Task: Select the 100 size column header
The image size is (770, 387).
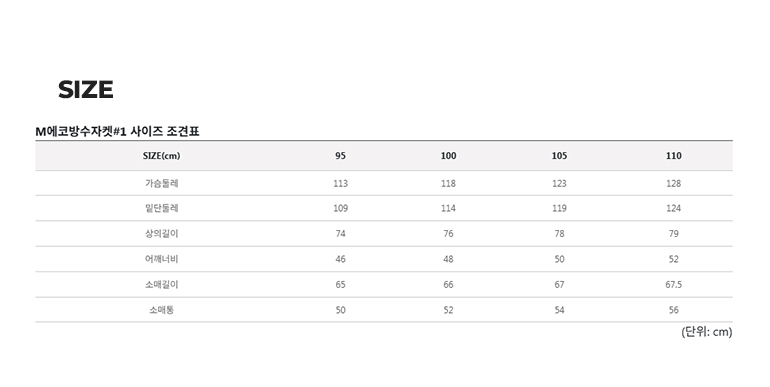Action: (448, 156)
